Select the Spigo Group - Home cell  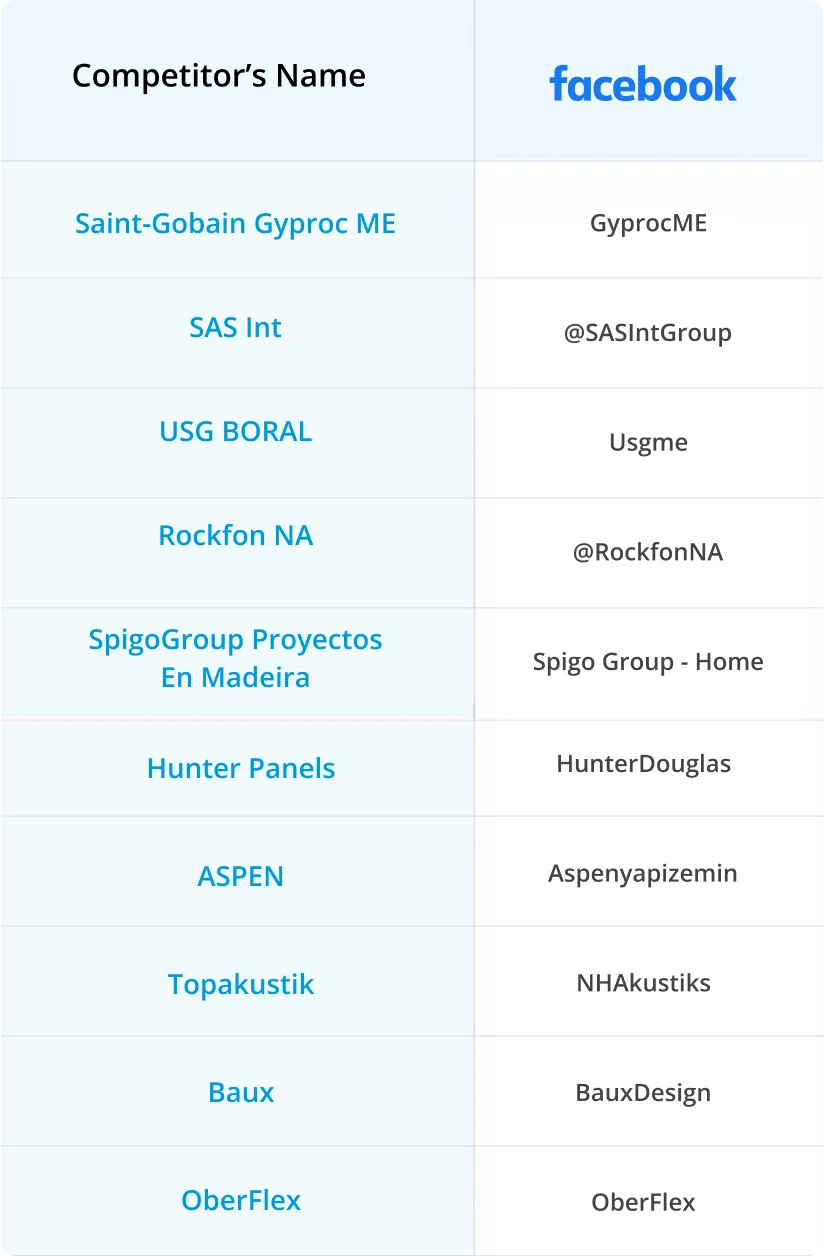pos(648,662)
